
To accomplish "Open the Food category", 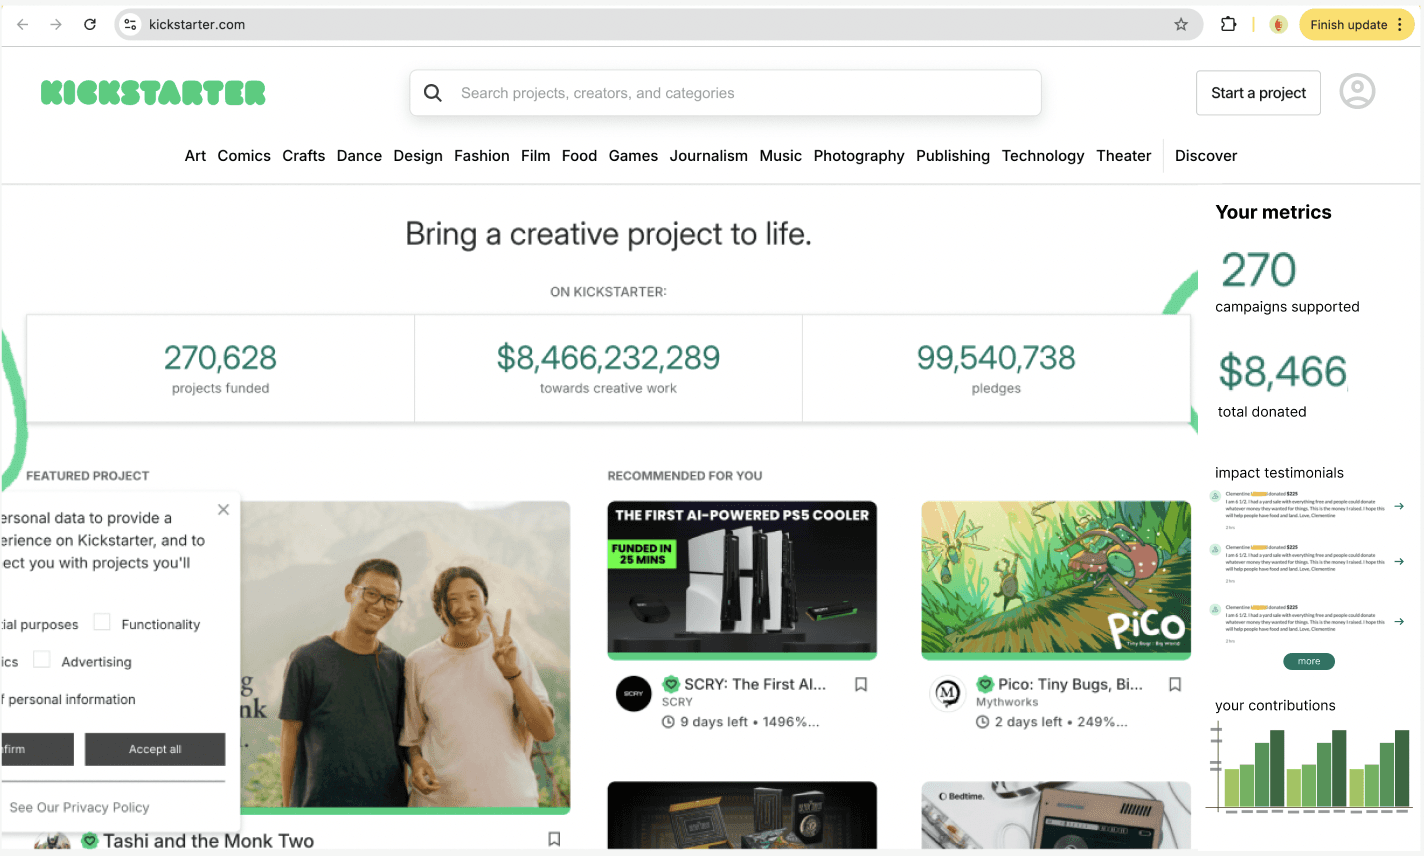I will click(579, 156).
